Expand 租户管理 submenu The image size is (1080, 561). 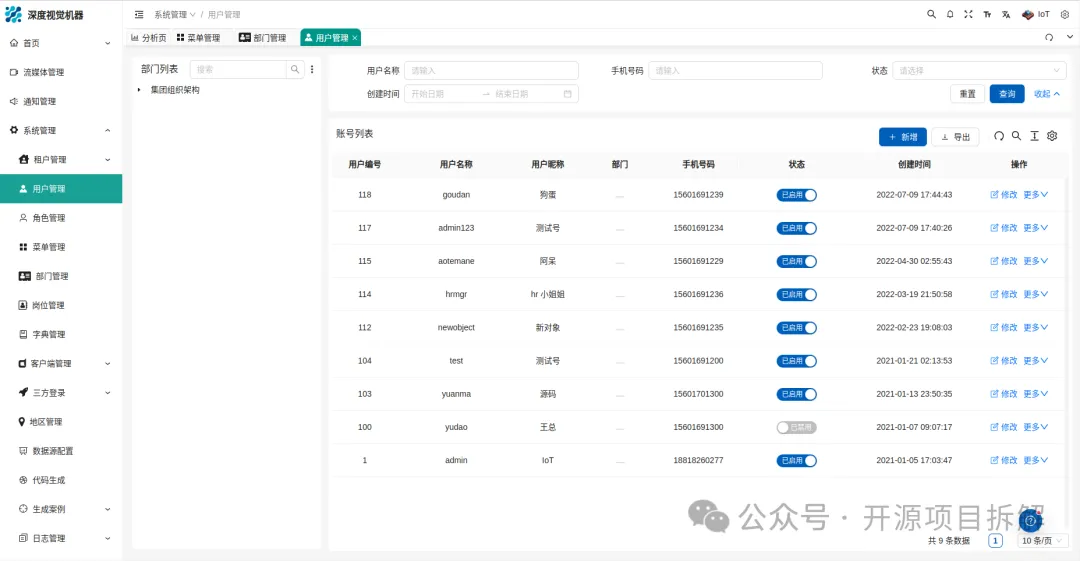click(61, 159)
